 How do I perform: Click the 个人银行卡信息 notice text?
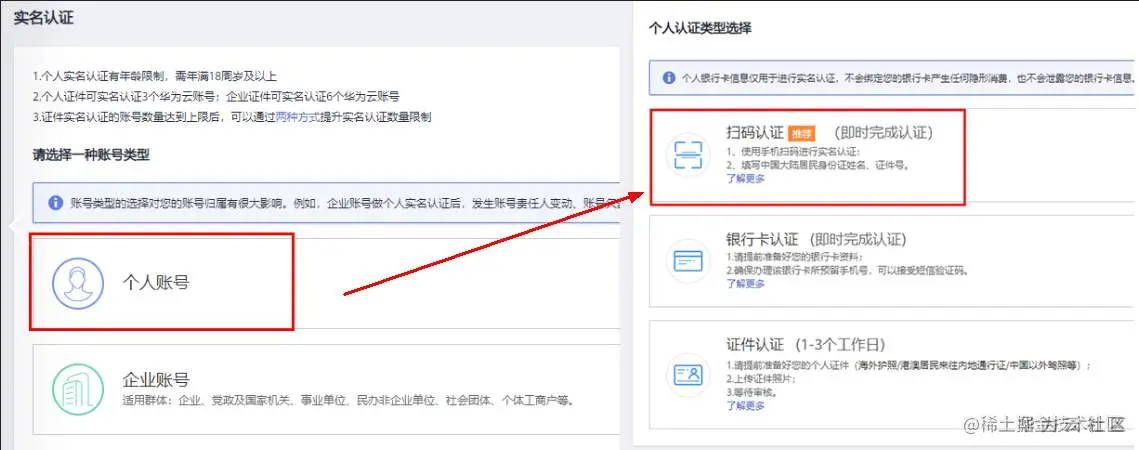[x=907, y=77]
